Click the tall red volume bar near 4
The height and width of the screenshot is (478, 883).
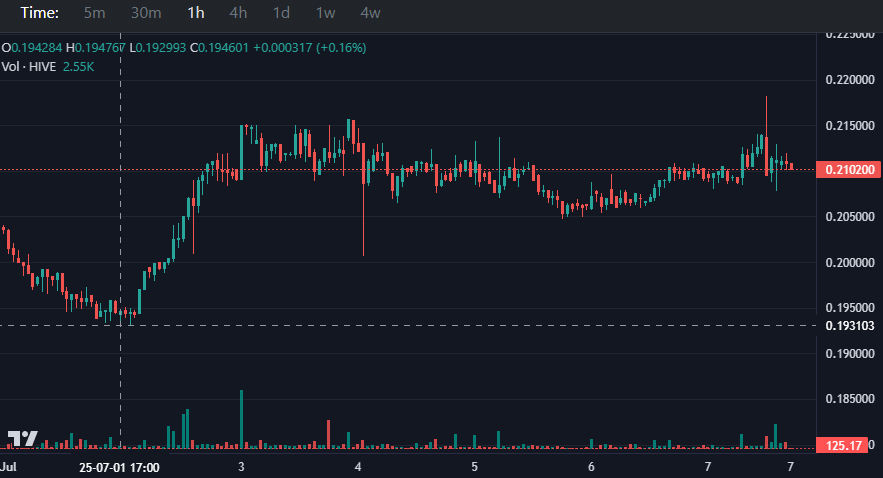point(329,434)
